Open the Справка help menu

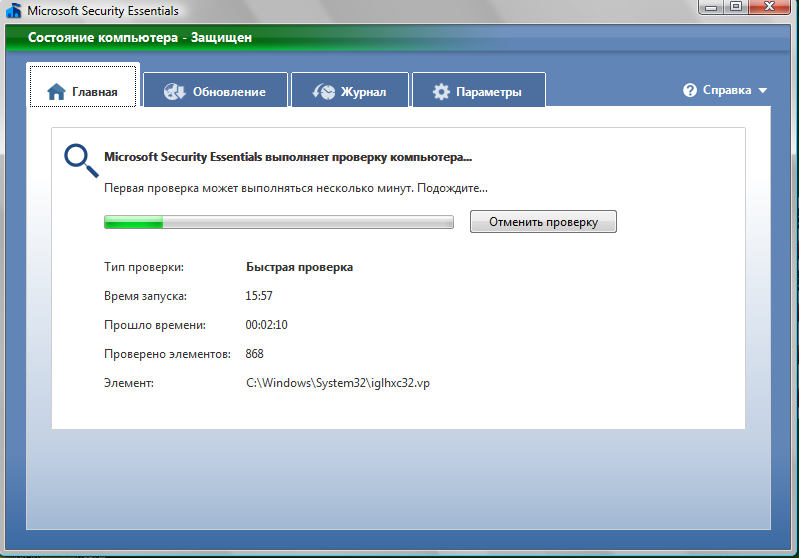click(725, 90)
